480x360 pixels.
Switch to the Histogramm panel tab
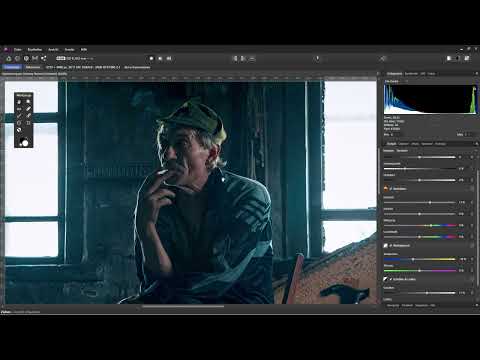tap(394, 74)
